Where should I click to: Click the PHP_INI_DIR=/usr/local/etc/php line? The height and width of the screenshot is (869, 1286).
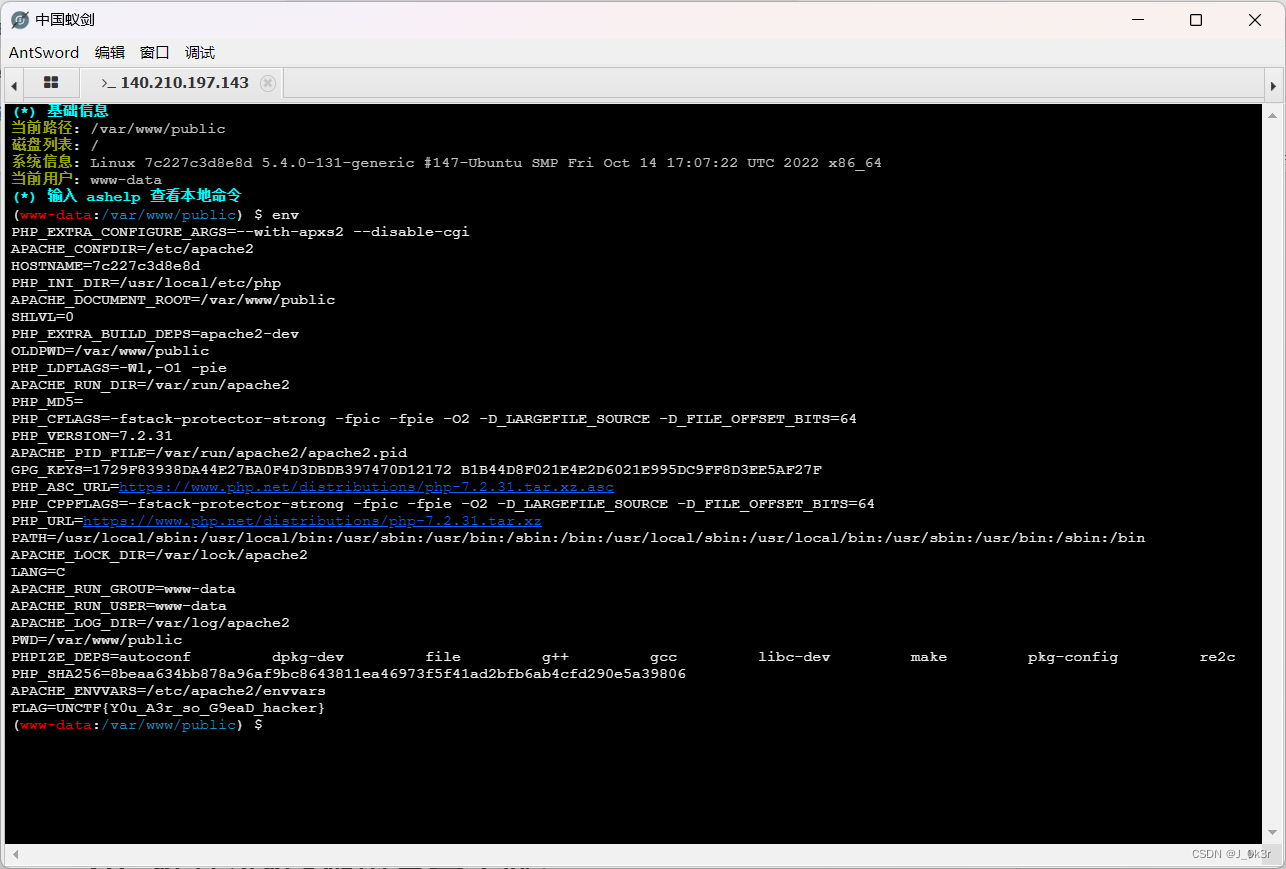[146, 283]
